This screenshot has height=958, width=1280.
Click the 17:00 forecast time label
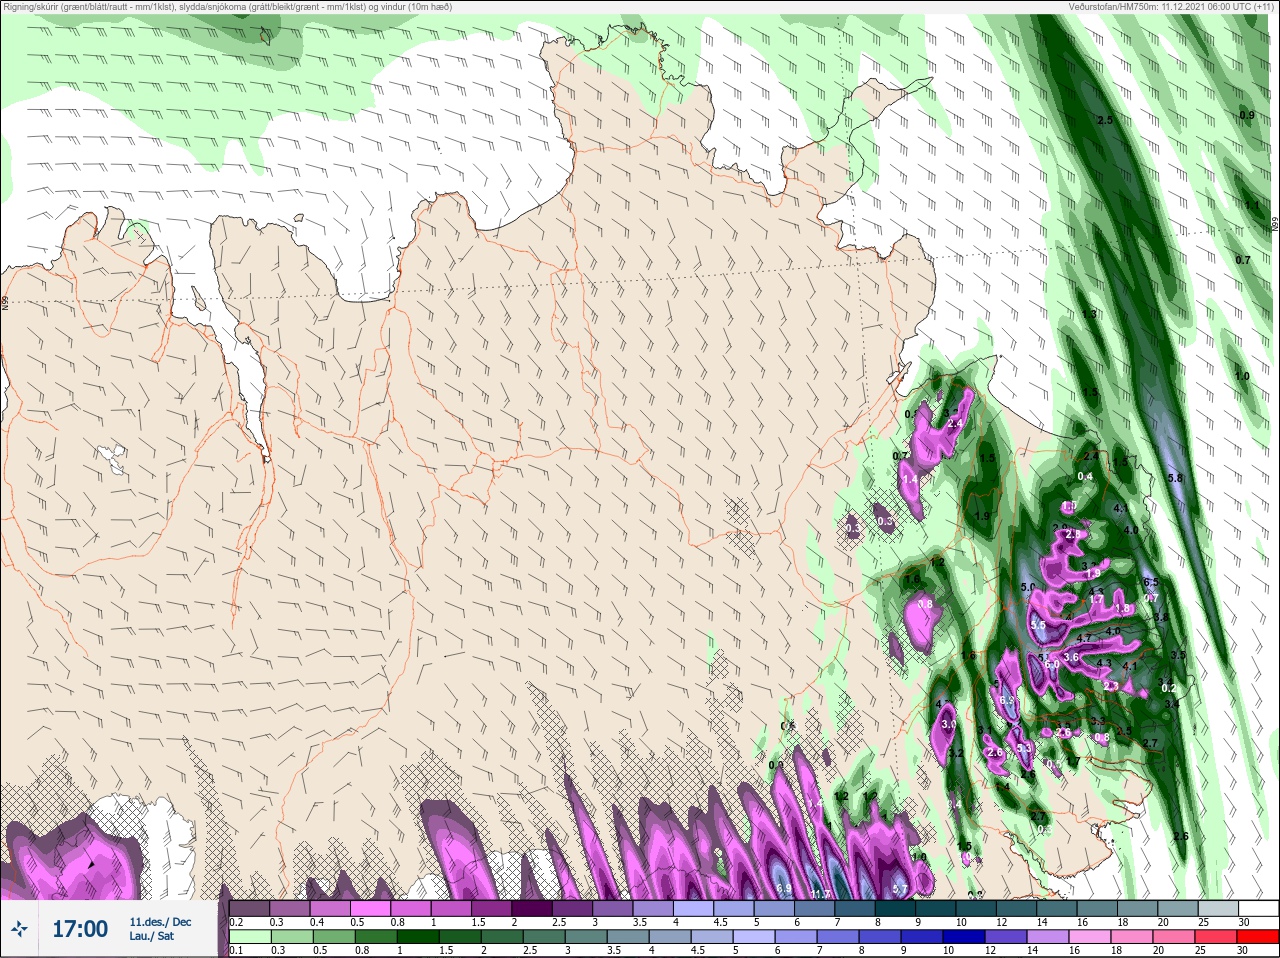click(80, 929)
